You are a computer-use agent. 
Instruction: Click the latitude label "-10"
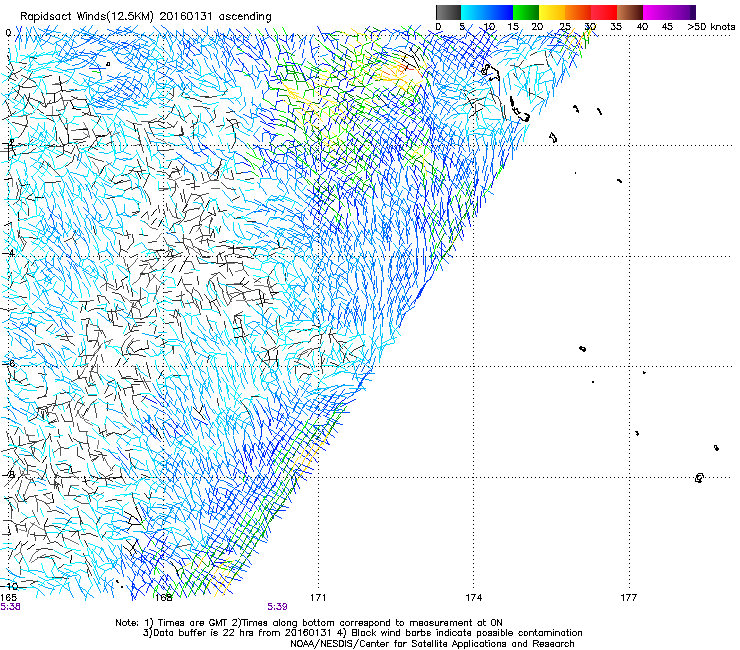[x=10, y=586]
